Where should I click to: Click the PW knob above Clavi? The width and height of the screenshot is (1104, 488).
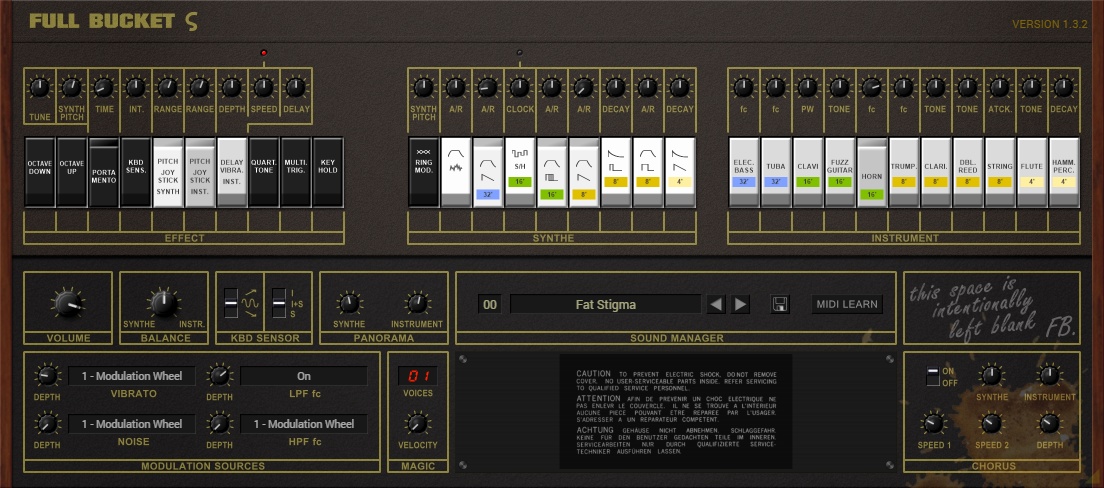coord(808,88)
